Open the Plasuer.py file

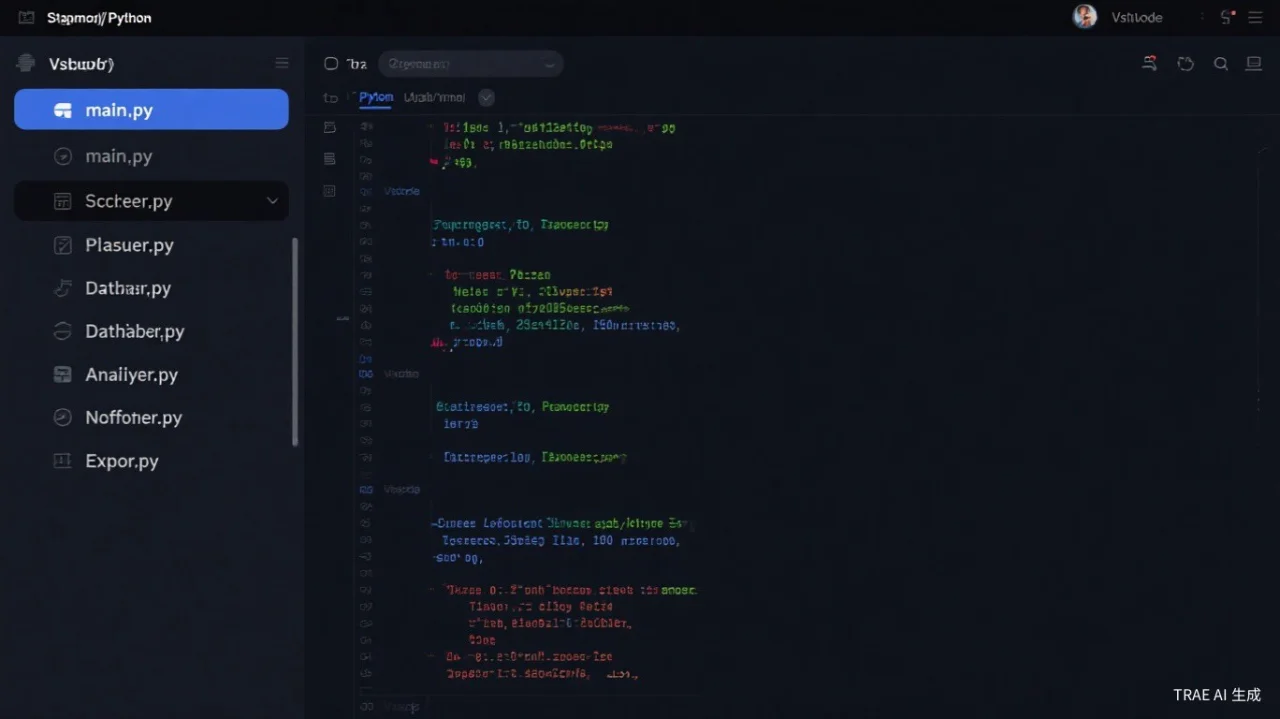click(130, 245)
